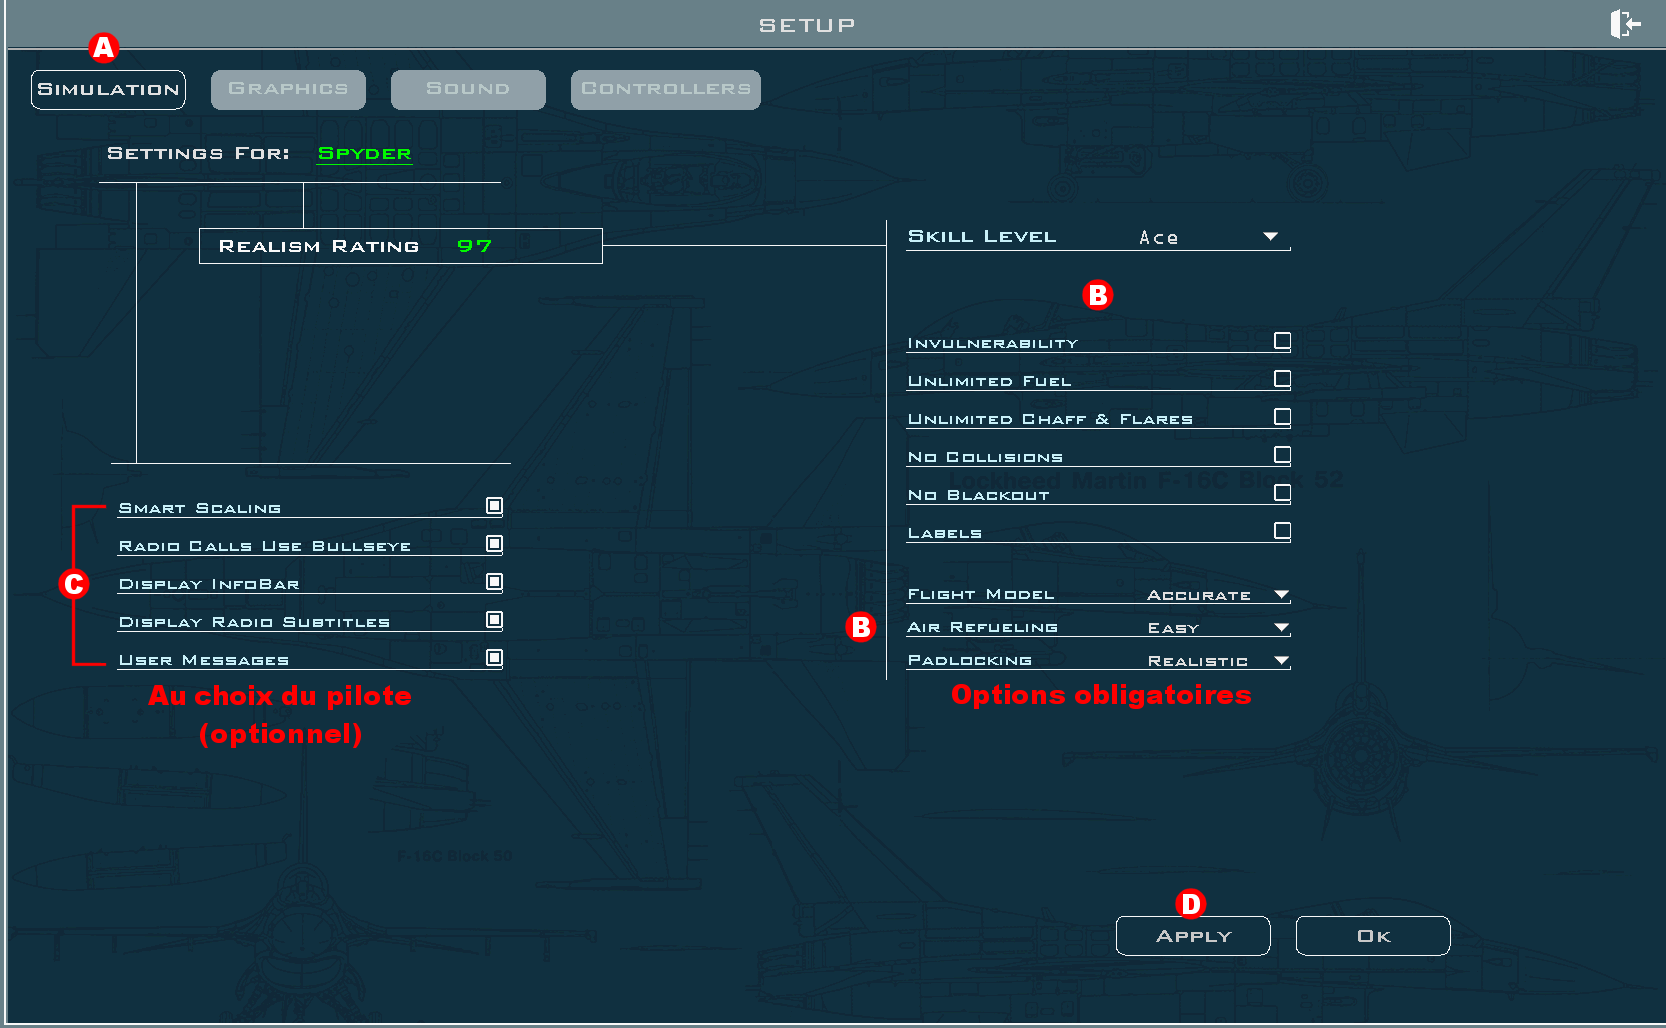Image resolution: width=1666 pixels, height=1028 pixels.
Task: Uncheck Display Radio Subtitles
Action: point(494,619)
